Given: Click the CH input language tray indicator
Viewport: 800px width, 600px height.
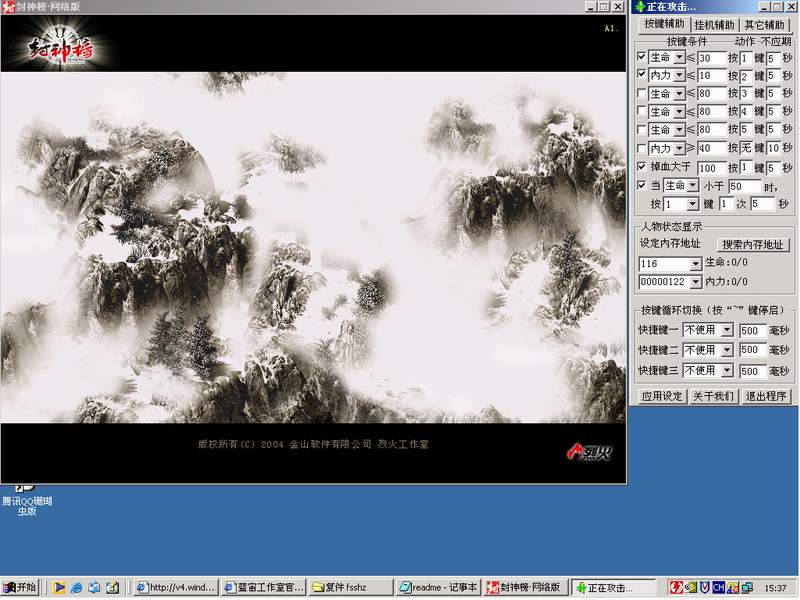Looking at the screenshot, I should pyautogui.click(x=718, y=588).
